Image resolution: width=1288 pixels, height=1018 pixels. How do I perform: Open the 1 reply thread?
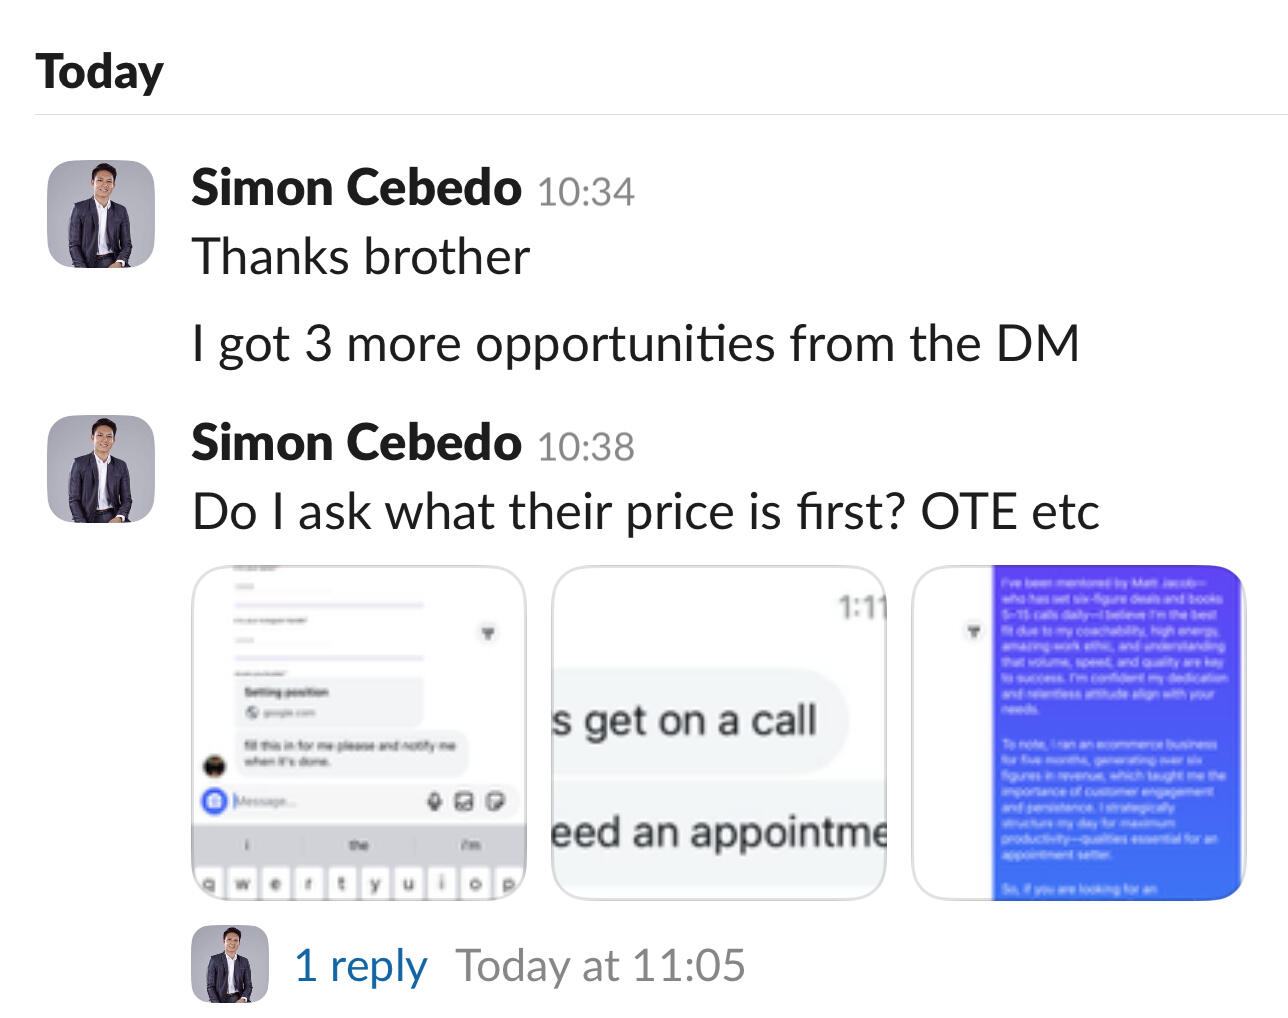[360, 965]
